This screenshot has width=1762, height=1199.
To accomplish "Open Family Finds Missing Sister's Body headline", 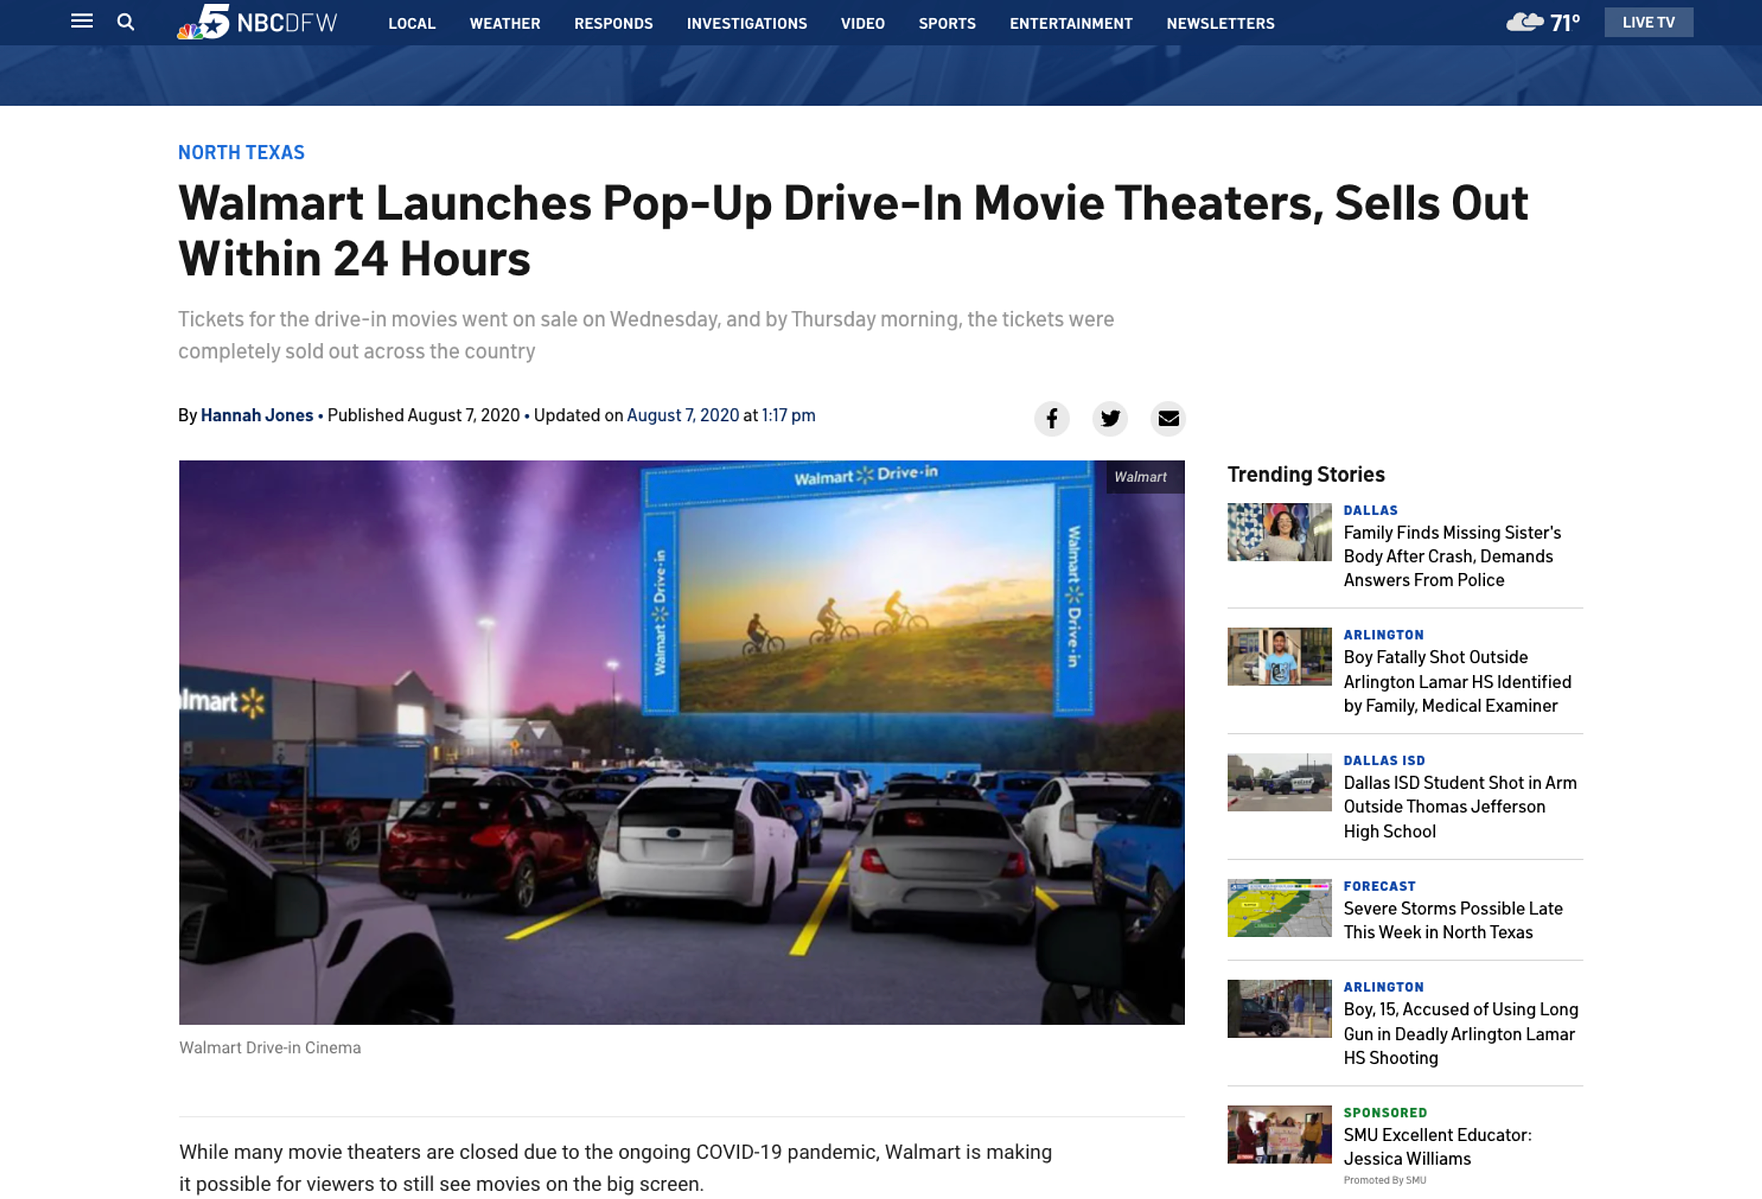I will 1452,556.
